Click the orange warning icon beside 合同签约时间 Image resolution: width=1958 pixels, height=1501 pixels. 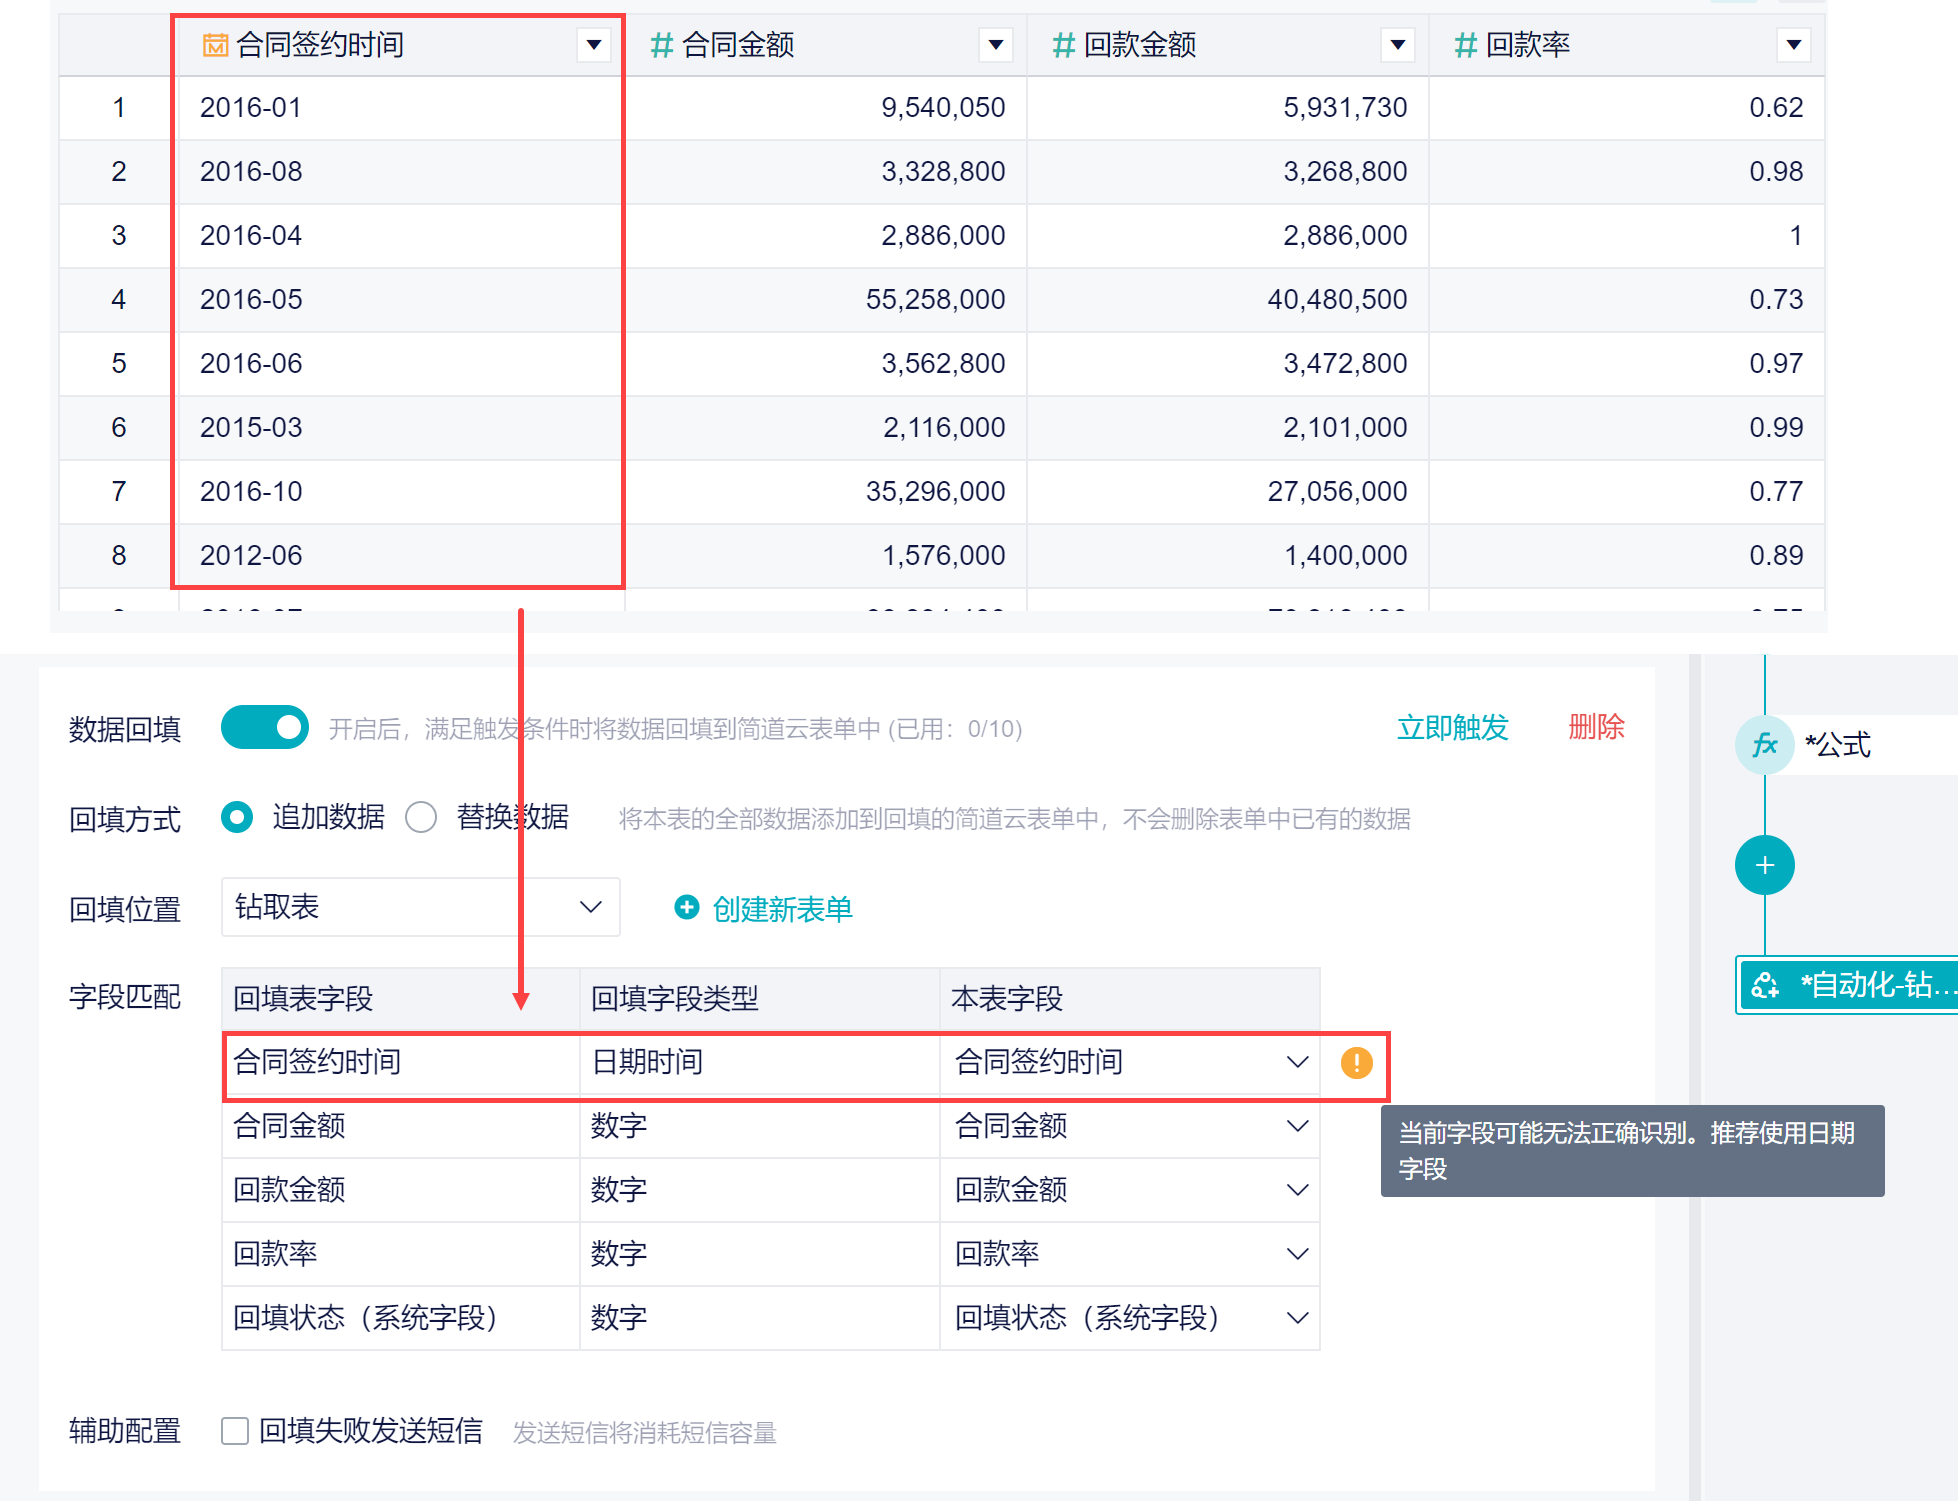click(1356, 1062)
